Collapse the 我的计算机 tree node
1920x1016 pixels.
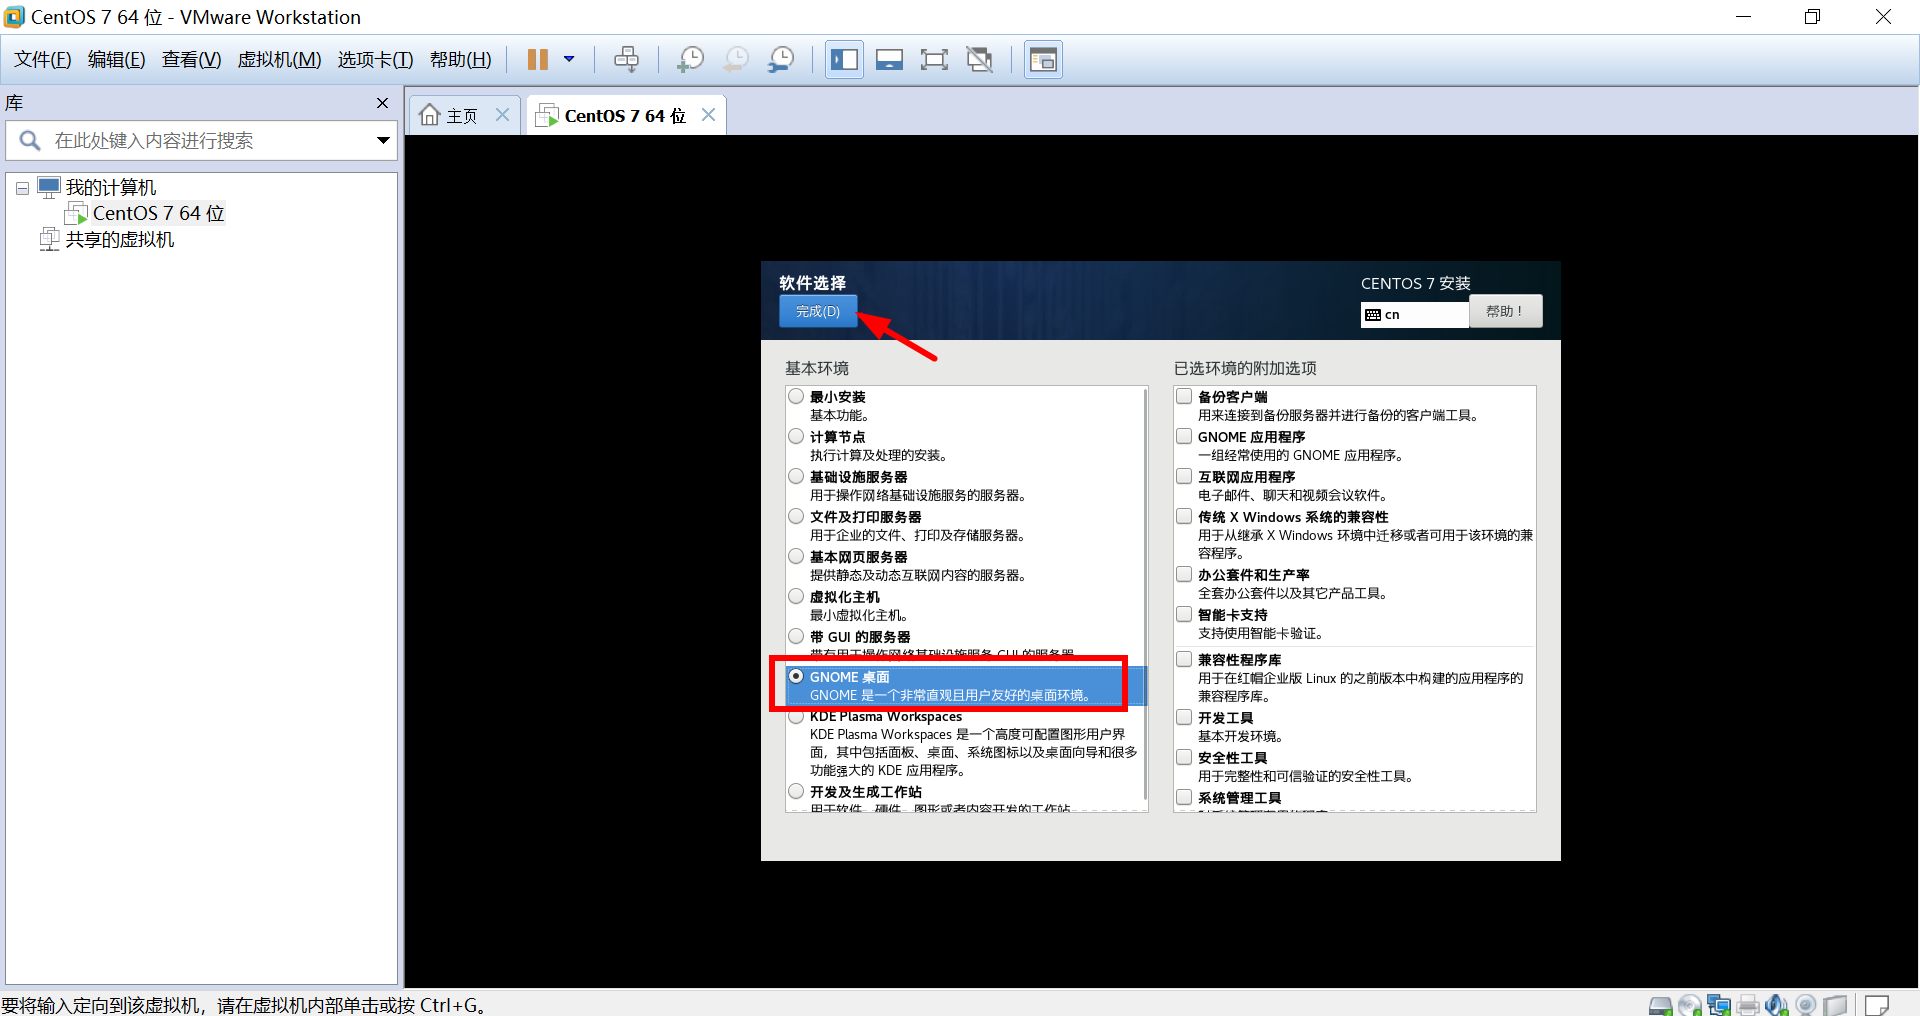pyautogui.click(x=22, y=188)
